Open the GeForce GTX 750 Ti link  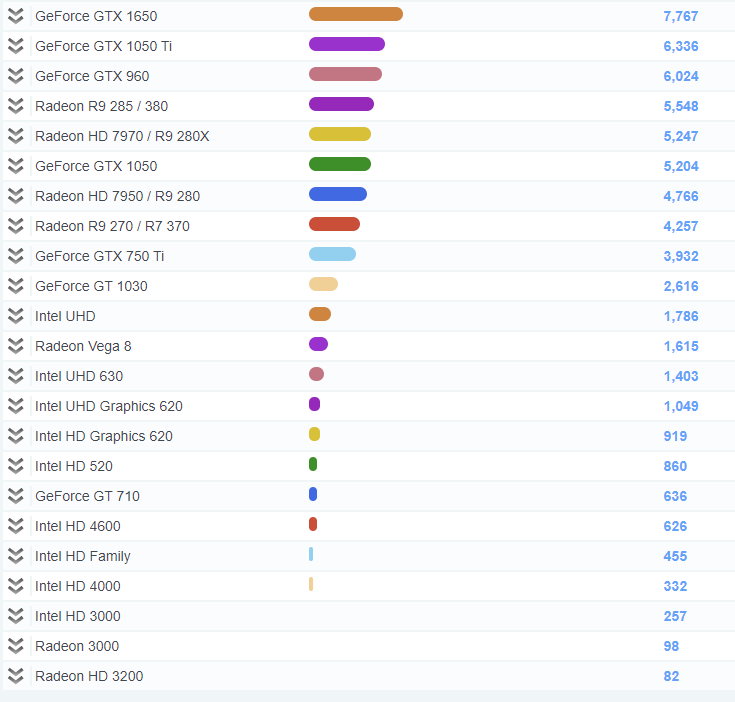[x=100, y=256]
